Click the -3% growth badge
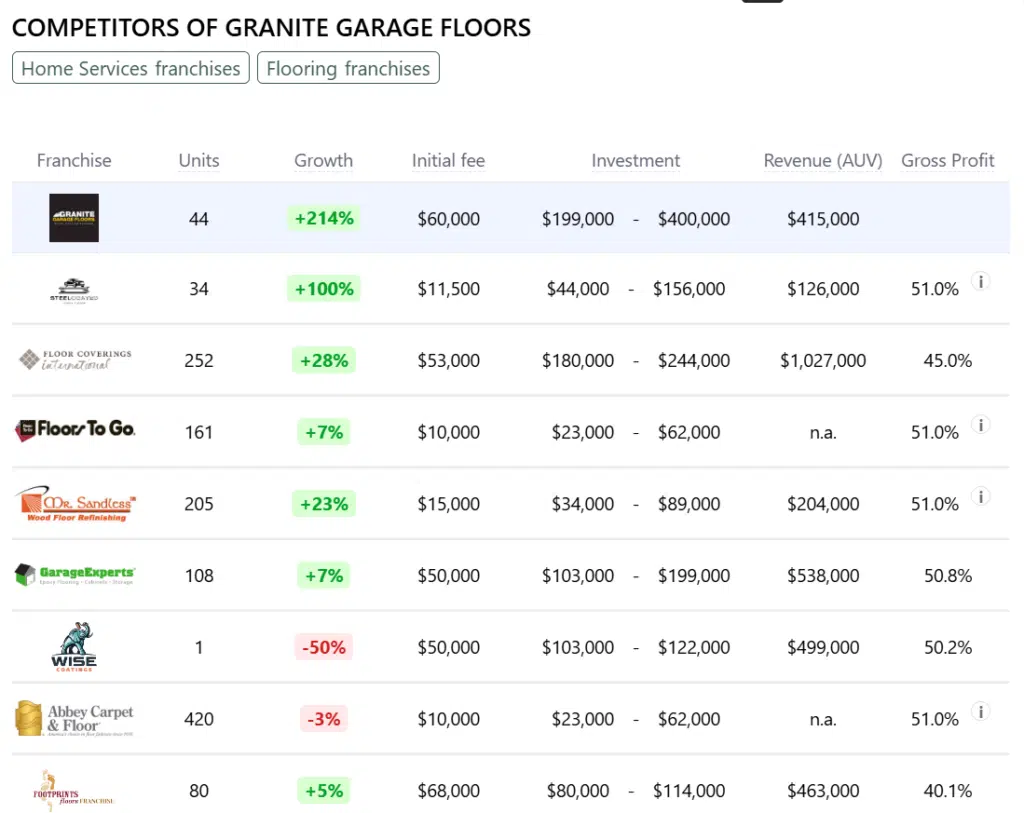1024x813 pixels. [x=324, y=719]
